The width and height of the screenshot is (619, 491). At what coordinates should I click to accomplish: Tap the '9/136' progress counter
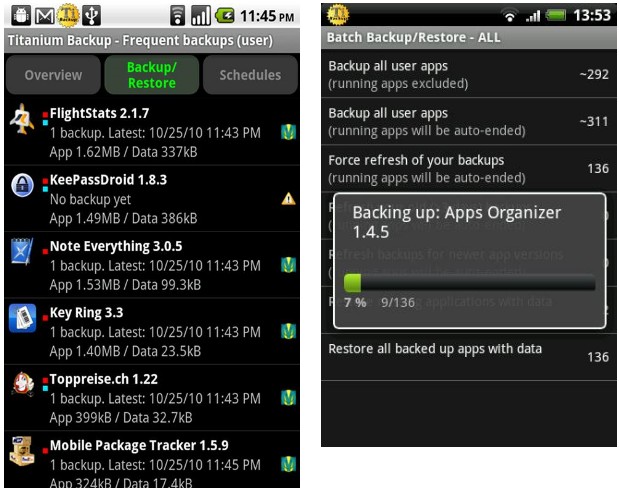[x=398, y=303]
